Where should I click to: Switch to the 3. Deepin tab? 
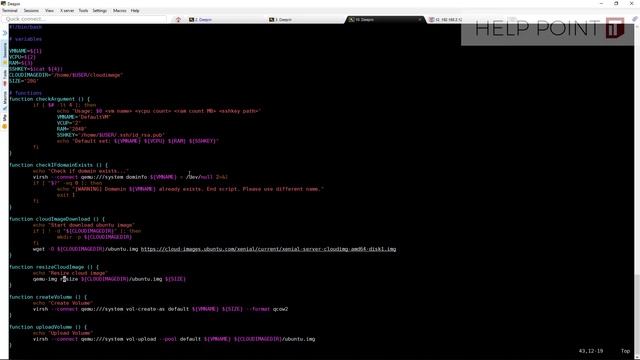(305, 20)
